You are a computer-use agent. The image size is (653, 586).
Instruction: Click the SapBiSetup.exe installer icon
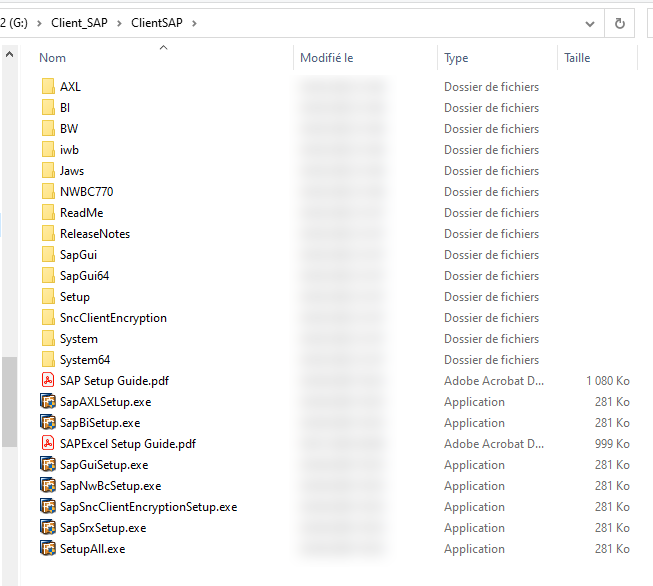point(48,423)
